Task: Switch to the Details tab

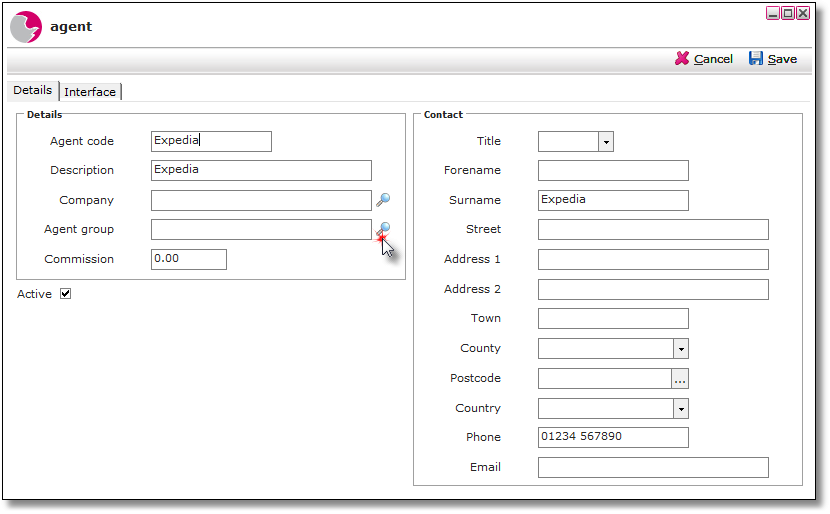Action: pyautogui.click(x=32, y=90)
